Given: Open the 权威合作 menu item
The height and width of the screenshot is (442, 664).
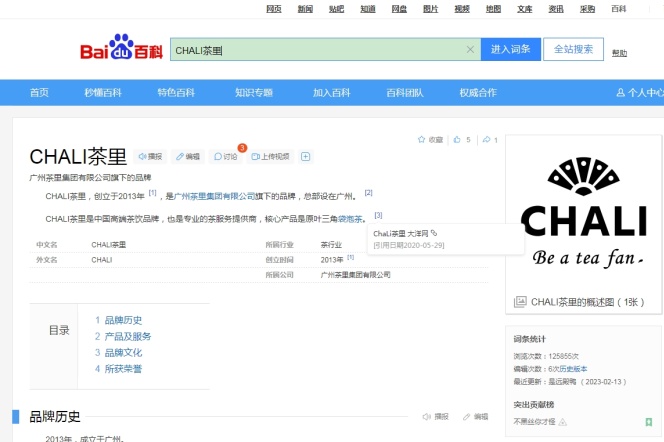Looking at the screenshot, I should click(478, 92).
